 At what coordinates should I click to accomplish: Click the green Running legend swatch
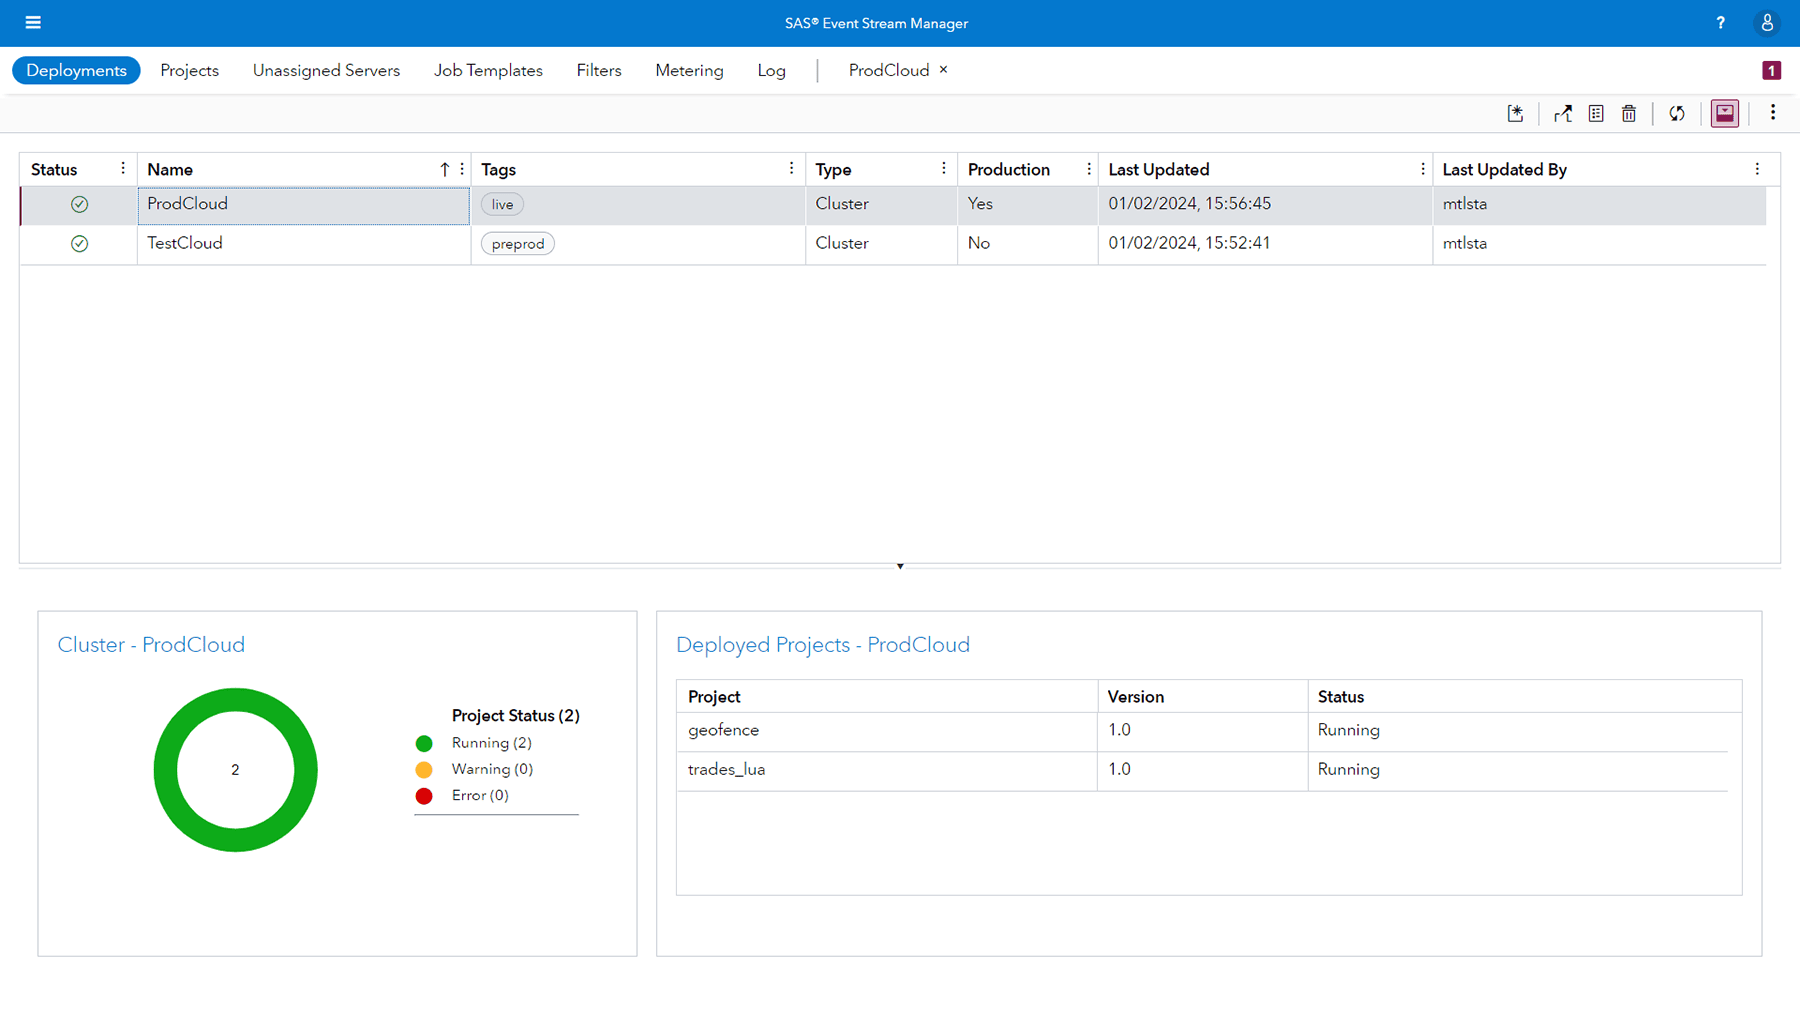[424, 743]
